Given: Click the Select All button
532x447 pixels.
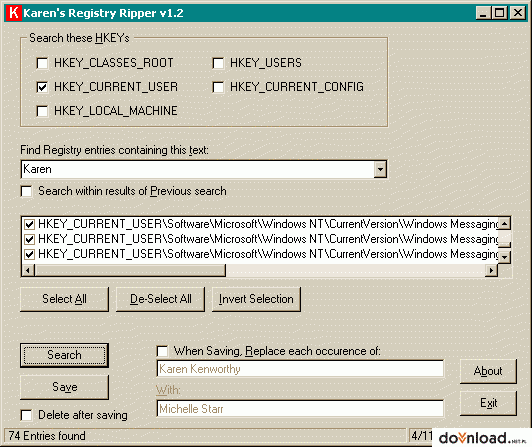Looking at the screenshot, I should point(64,299).
